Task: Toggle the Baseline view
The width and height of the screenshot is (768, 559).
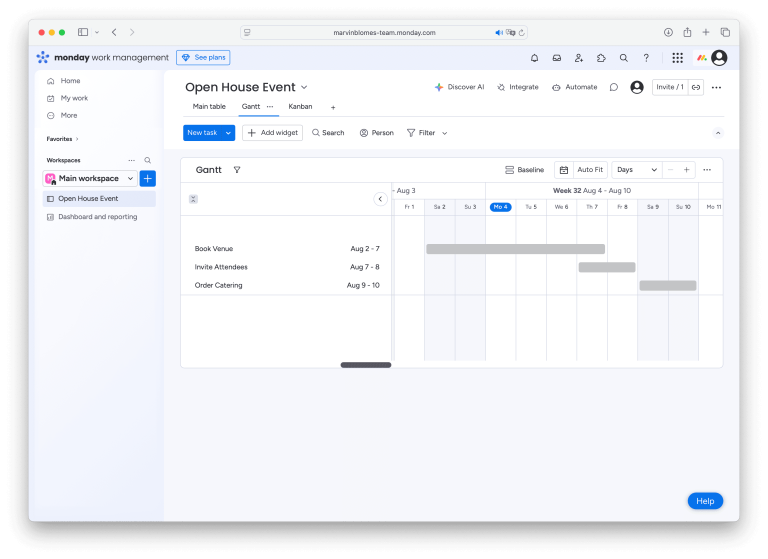Action: [x=525, y=170]
